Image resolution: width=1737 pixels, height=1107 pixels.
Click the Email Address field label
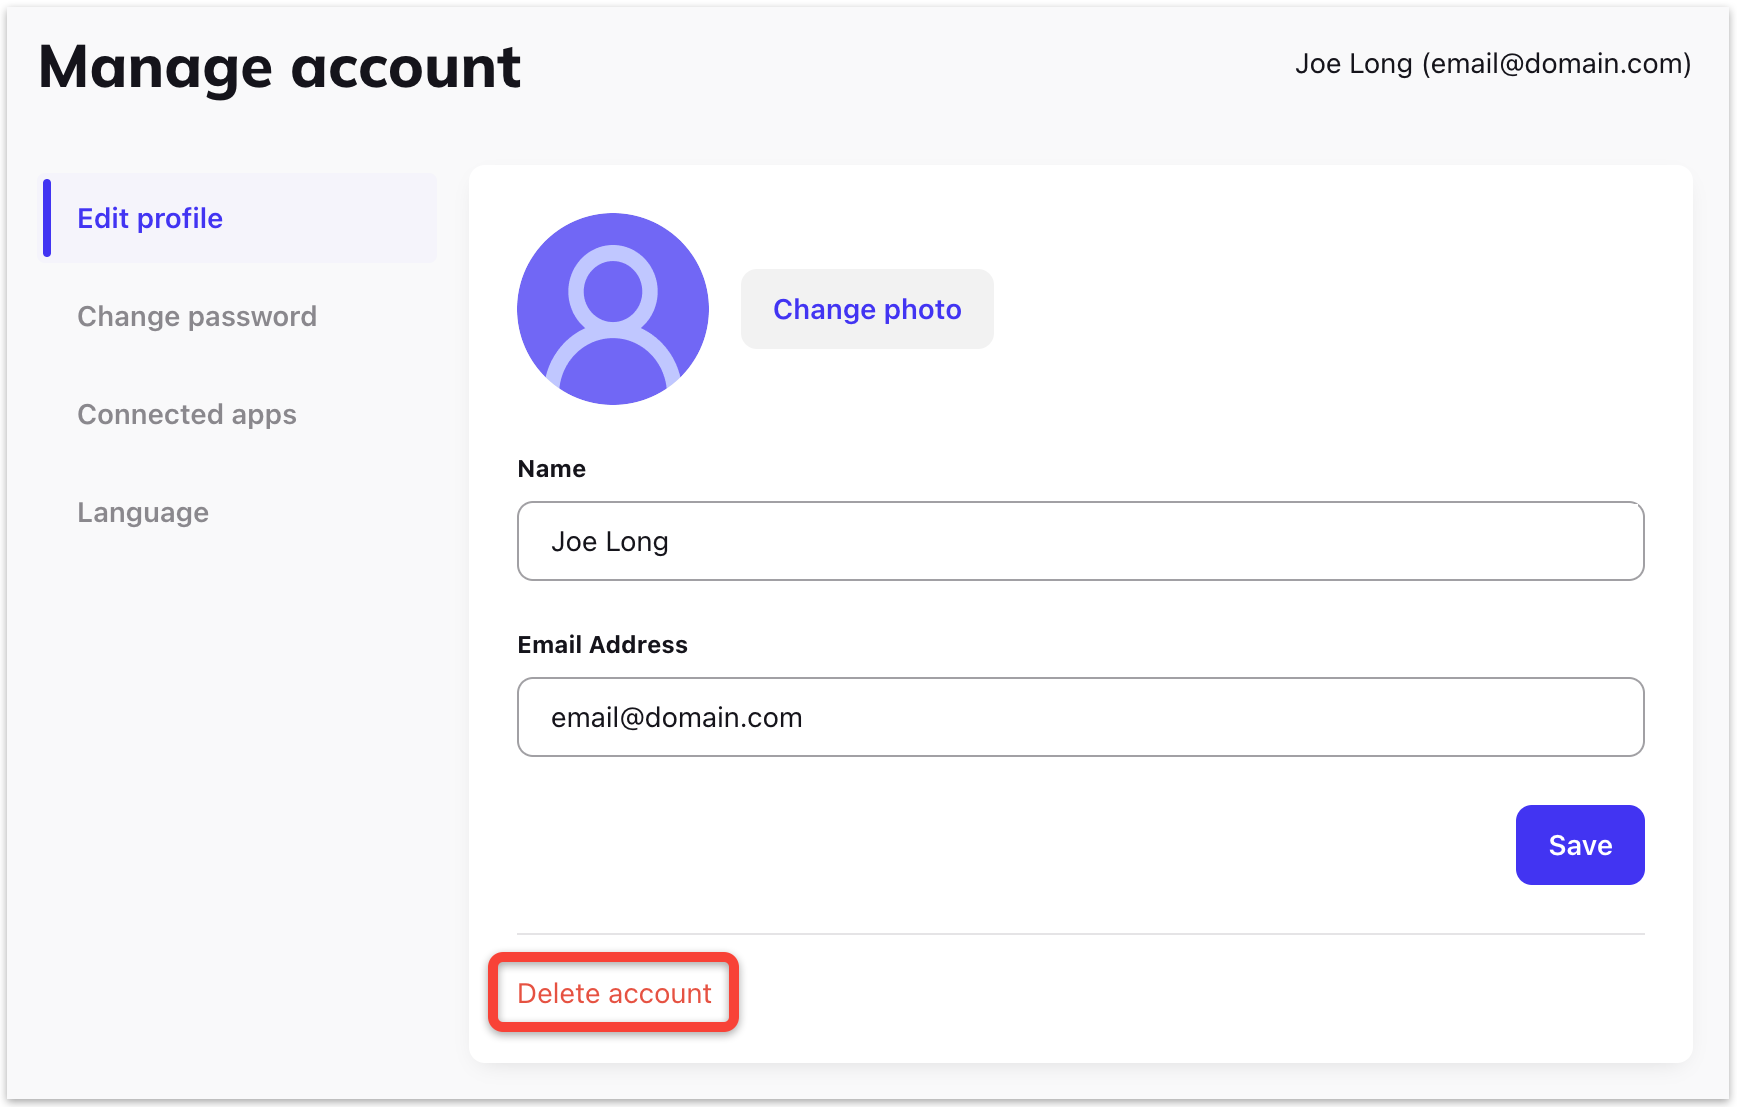point(602,645)
